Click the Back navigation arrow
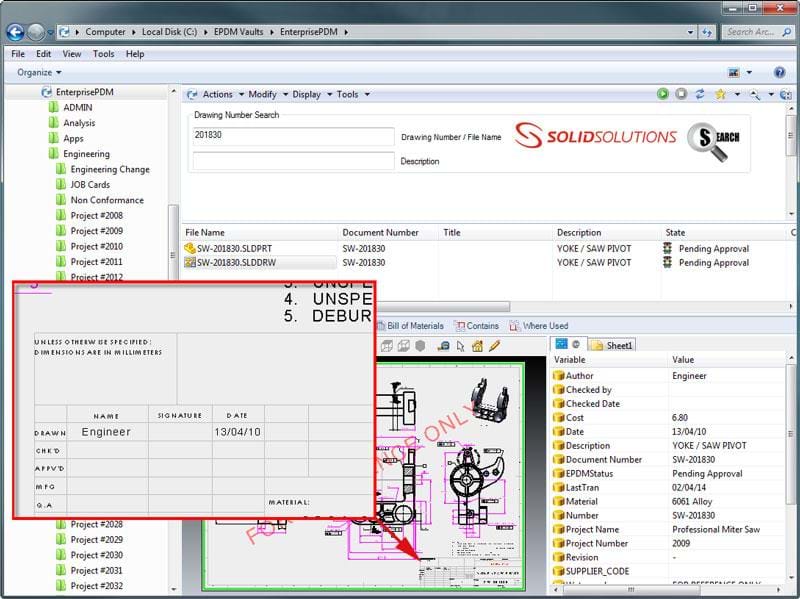 pyautogui.click(x=17, y=32)
